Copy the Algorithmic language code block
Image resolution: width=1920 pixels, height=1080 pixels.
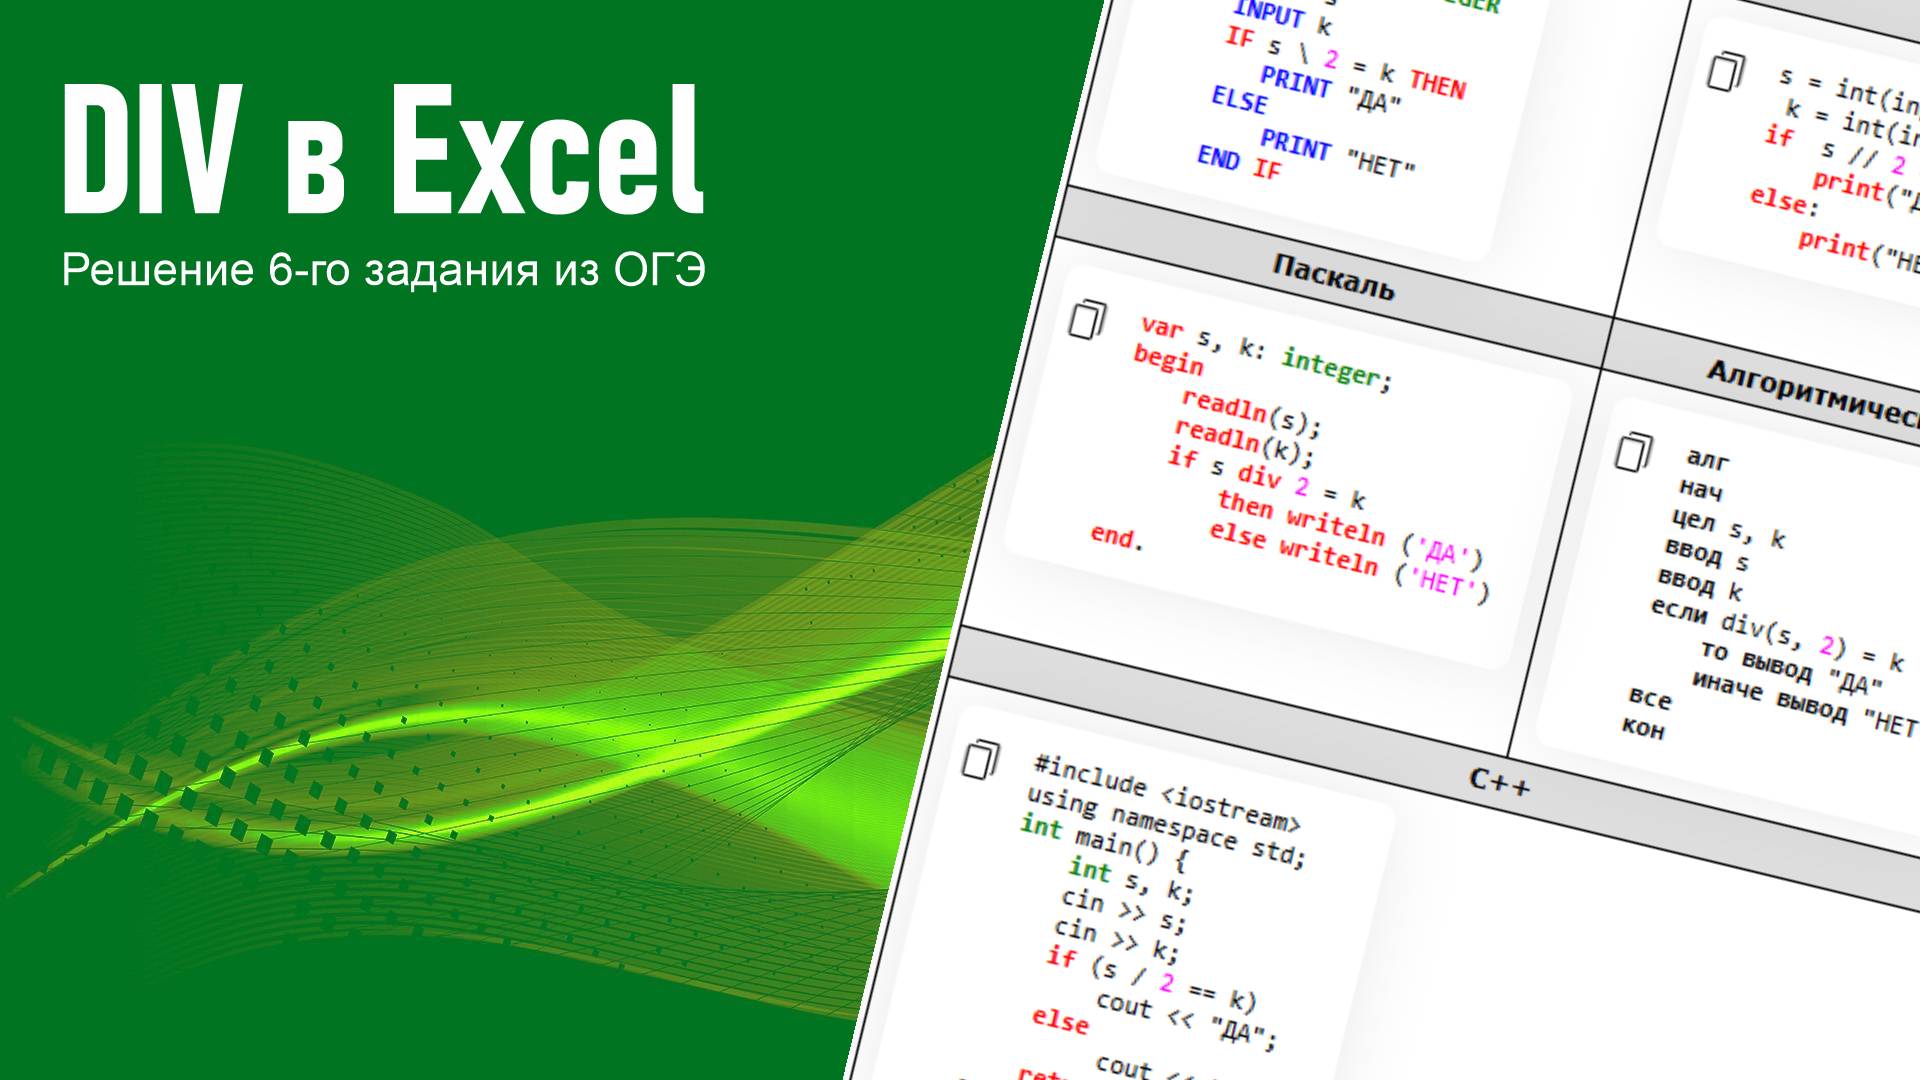1634,451
